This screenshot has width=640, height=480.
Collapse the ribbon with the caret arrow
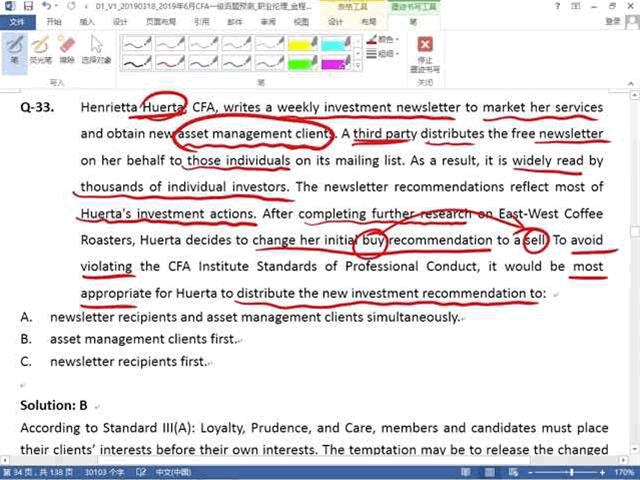pyautogui.click(x=631, y=83)
